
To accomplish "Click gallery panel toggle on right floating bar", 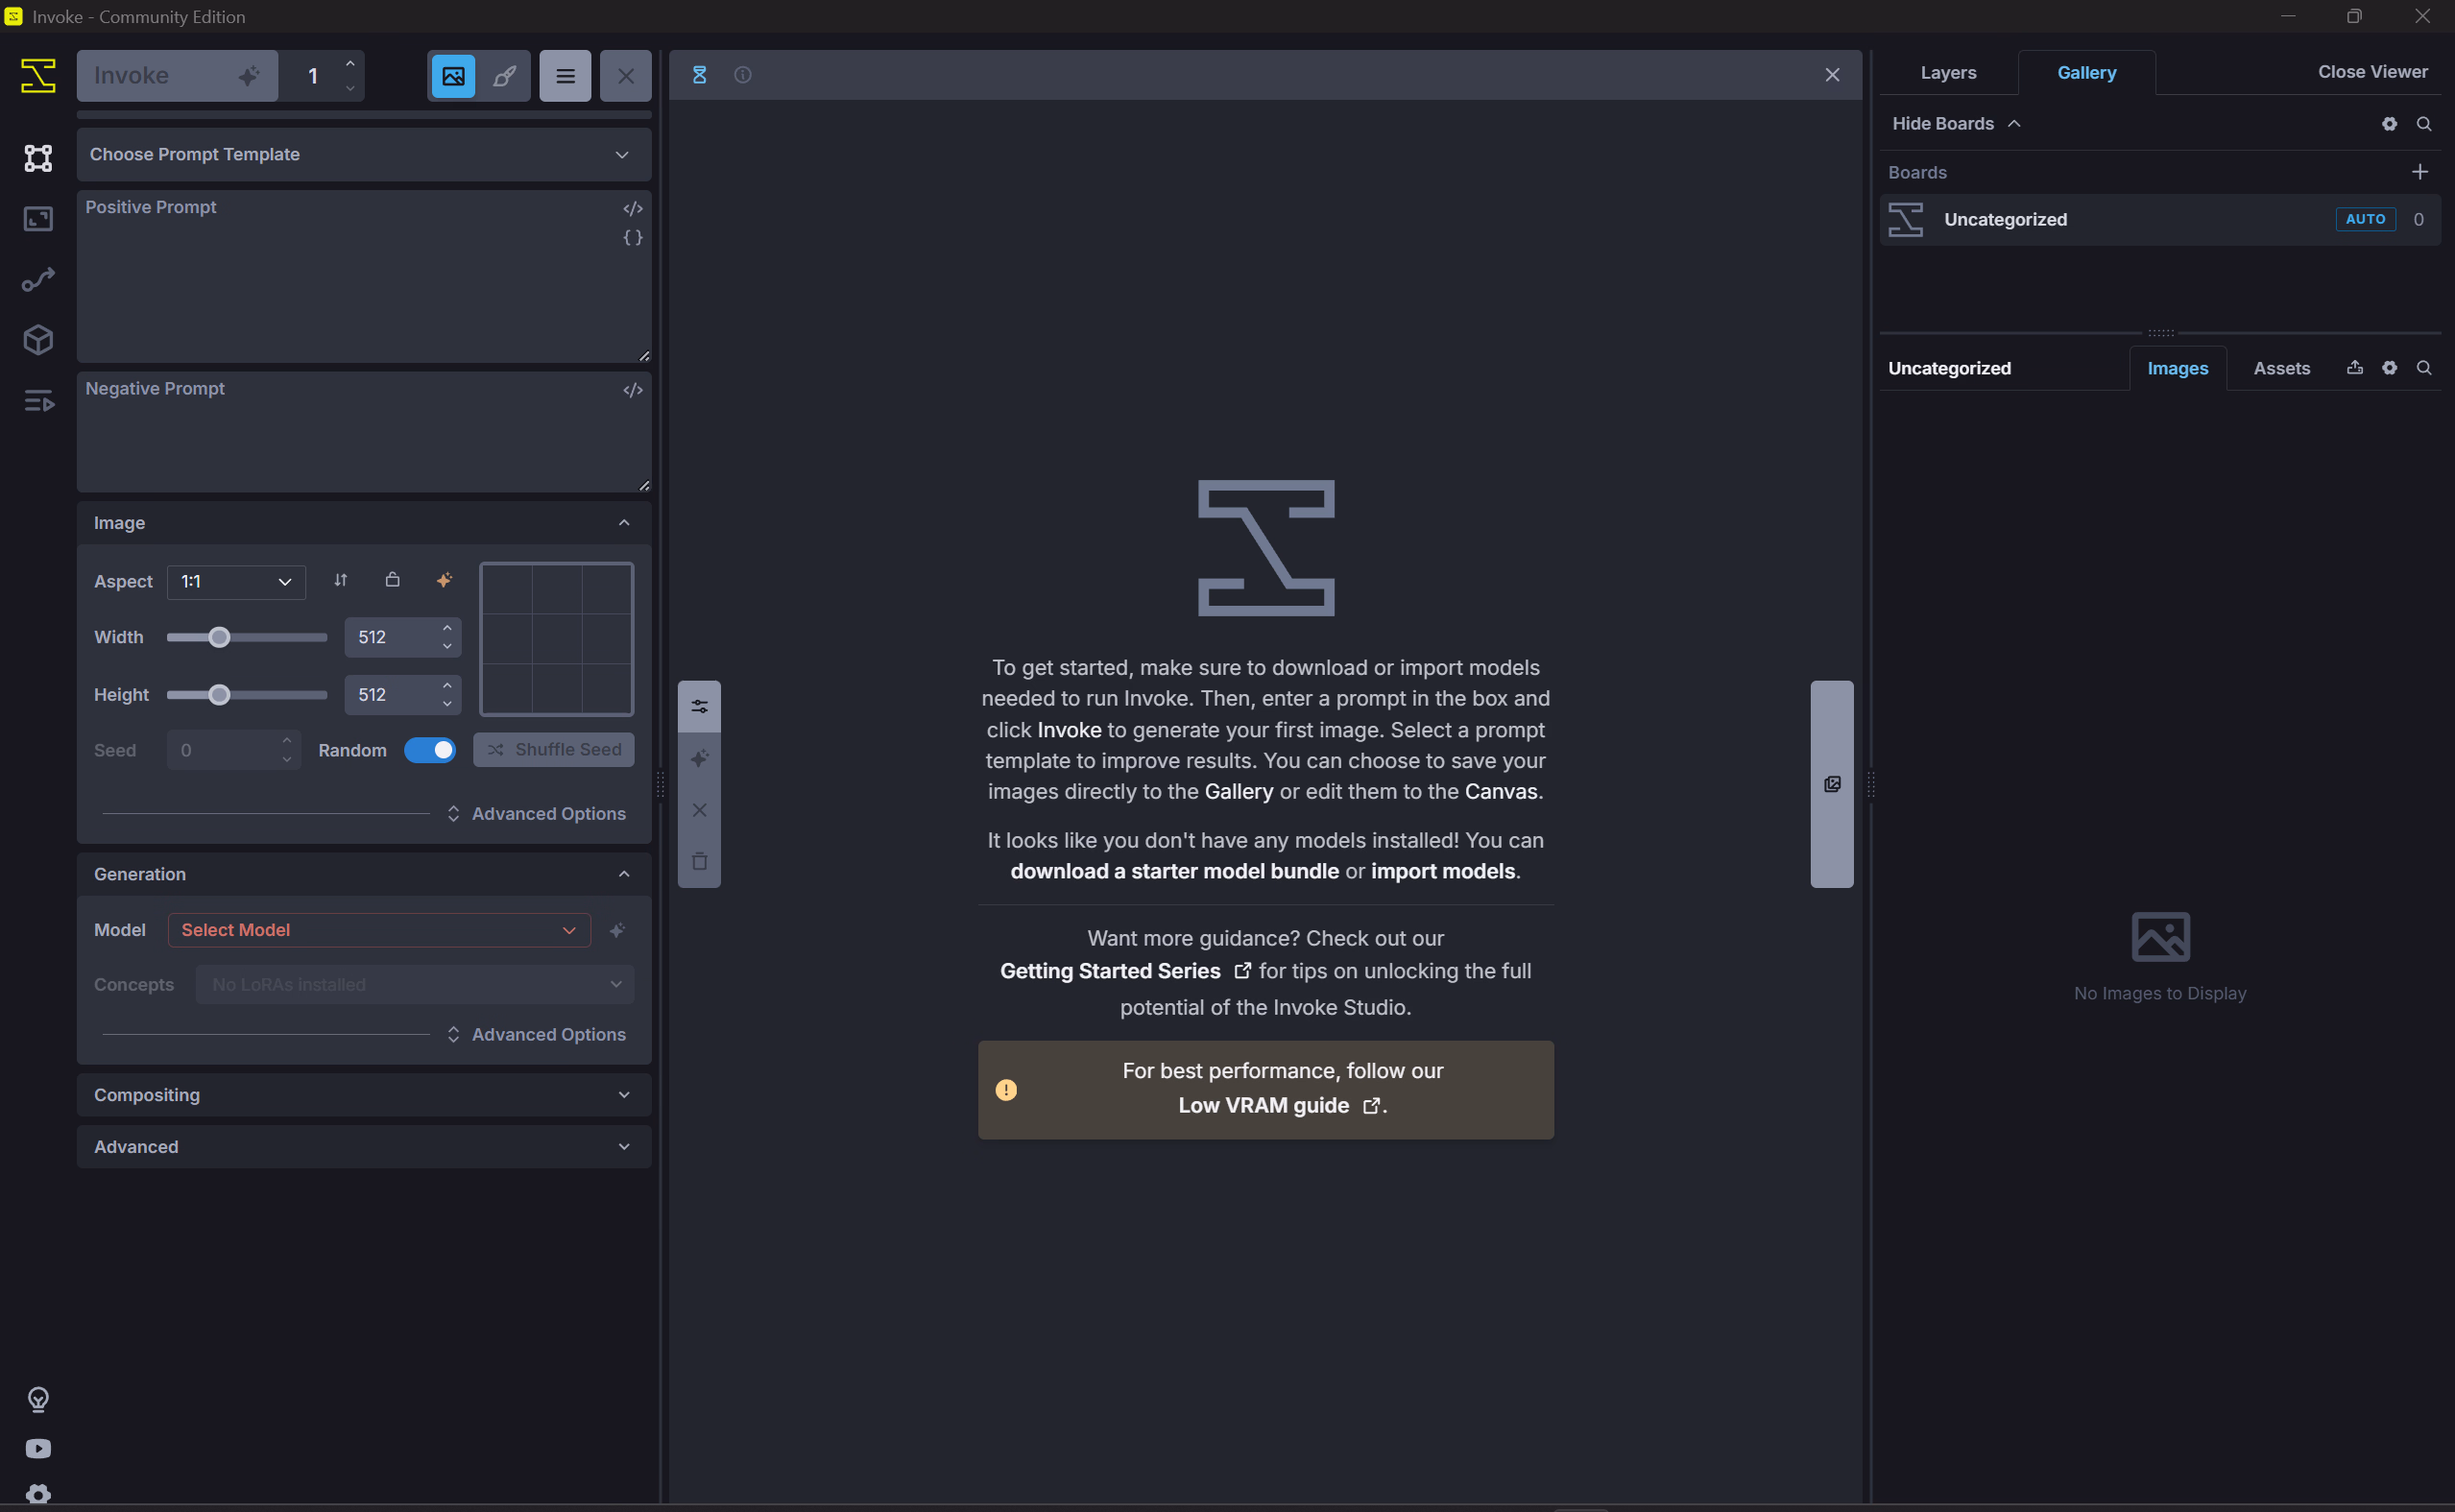I will tap(1832, 784).
